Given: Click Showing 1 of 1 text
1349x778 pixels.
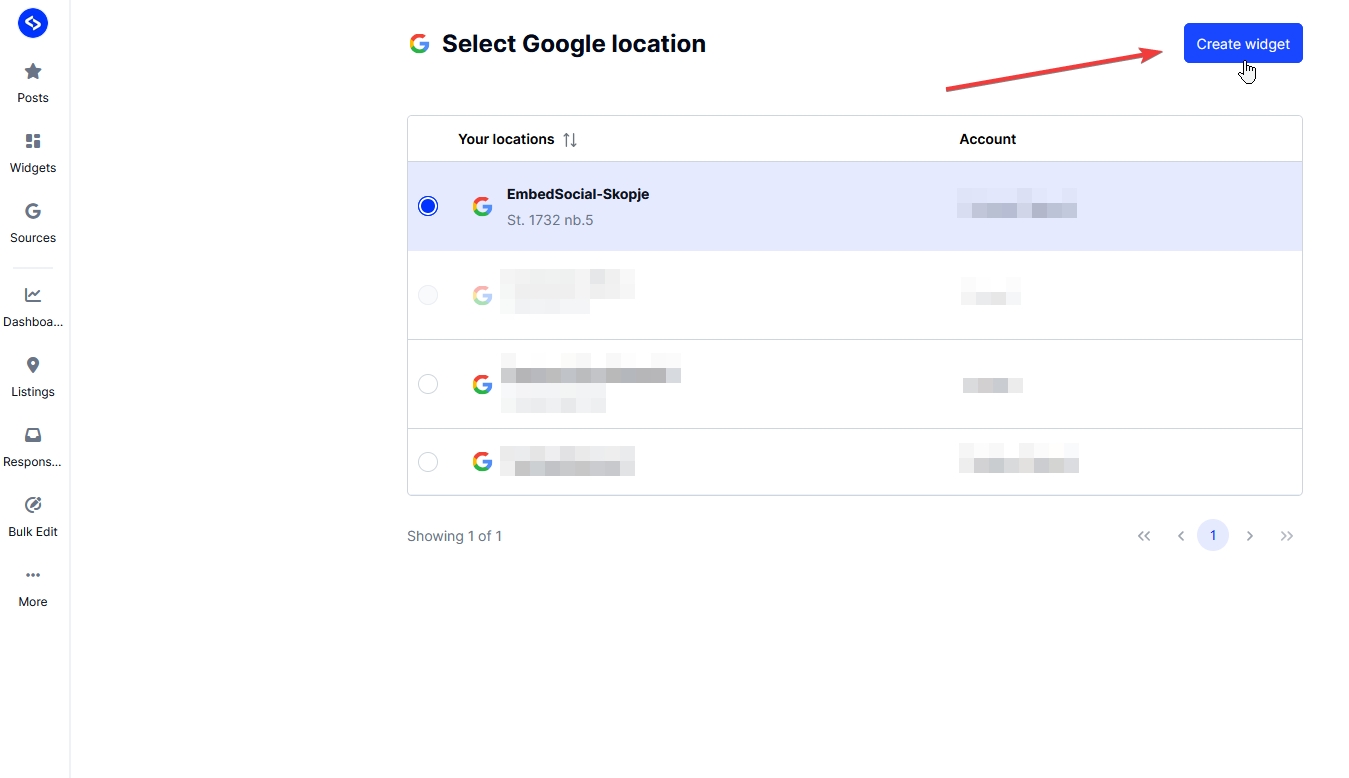Looking at the screenshot, I should pos(454,536).
